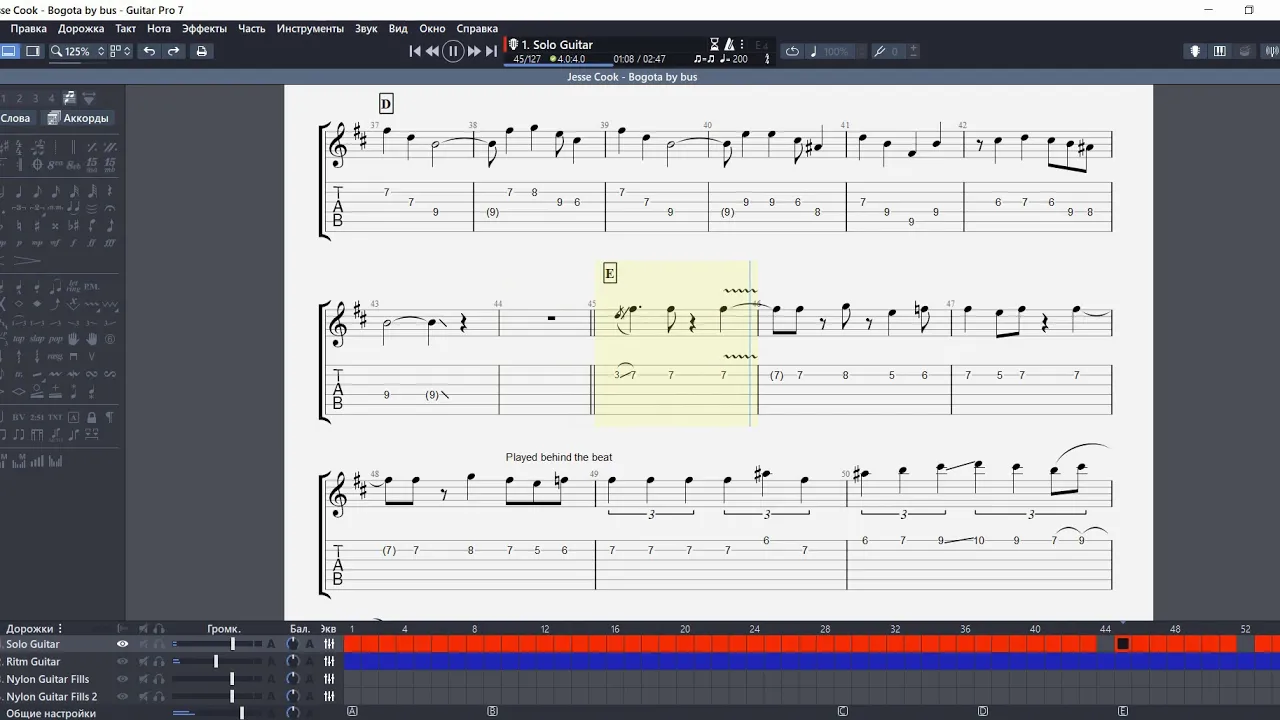The height and width of the screenshot is (720, 1280).
Task: Show the guitar fretboard view
Action: pos(1195,51)
